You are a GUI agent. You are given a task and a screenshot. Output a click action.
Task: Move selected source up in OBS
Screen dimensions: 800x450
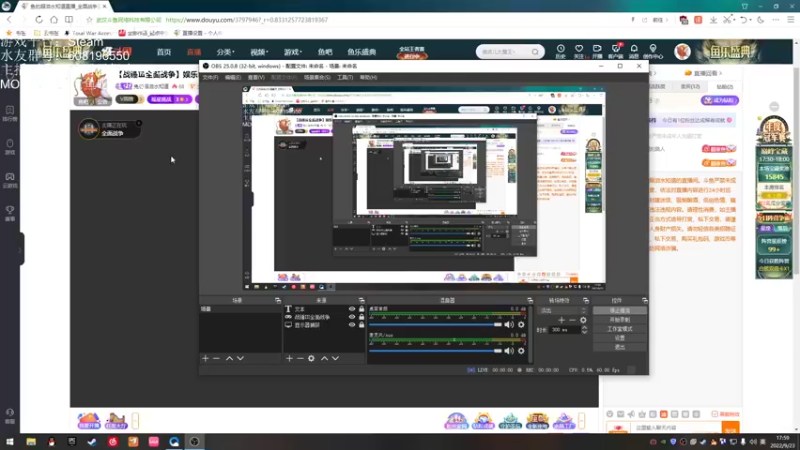tap(324, 359)
